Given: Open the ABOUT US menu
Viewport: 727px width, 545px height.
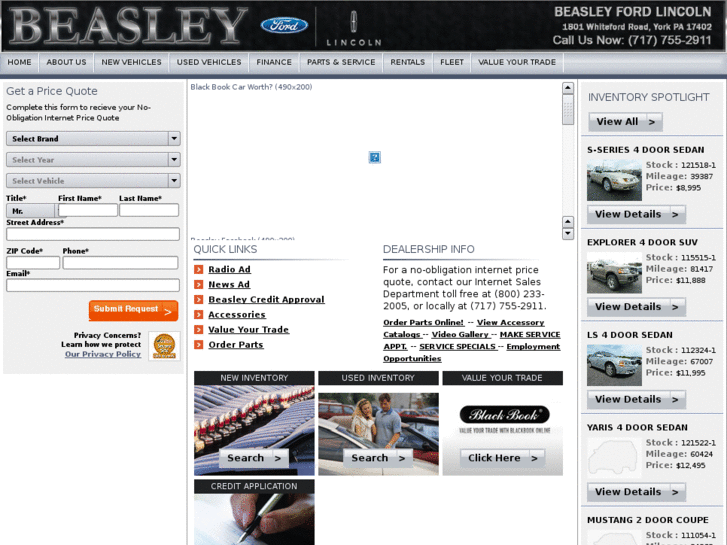Looking at the screenshot, I should coord(66,62).
